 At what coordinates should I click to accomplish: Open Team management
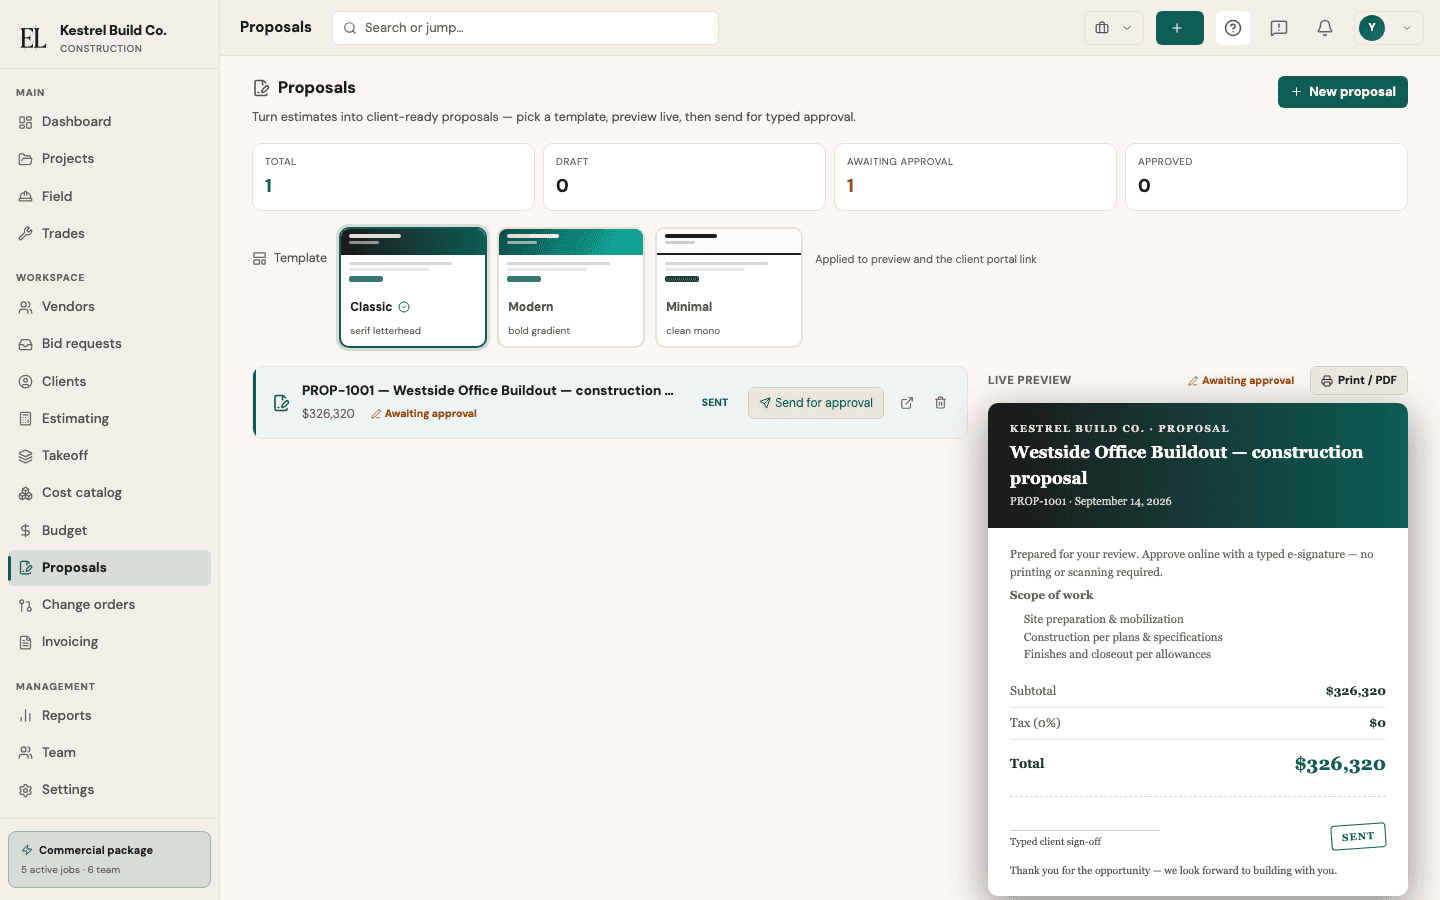pos(110,753)
